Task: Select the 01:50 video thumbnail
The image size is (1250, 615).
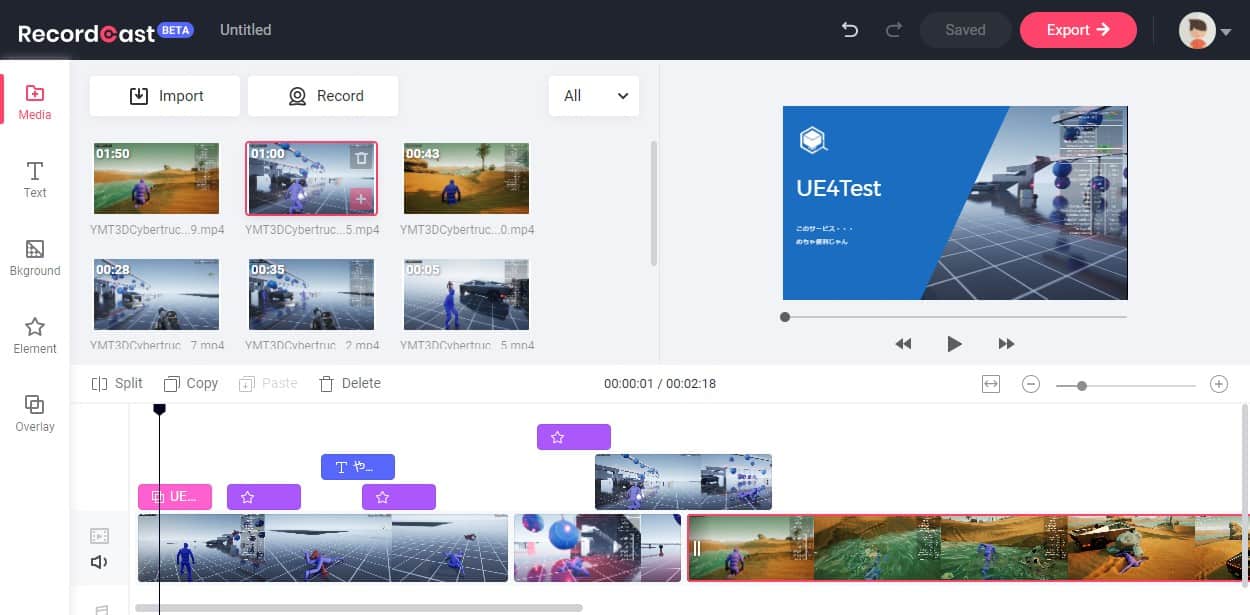Action: coord(156,178)
